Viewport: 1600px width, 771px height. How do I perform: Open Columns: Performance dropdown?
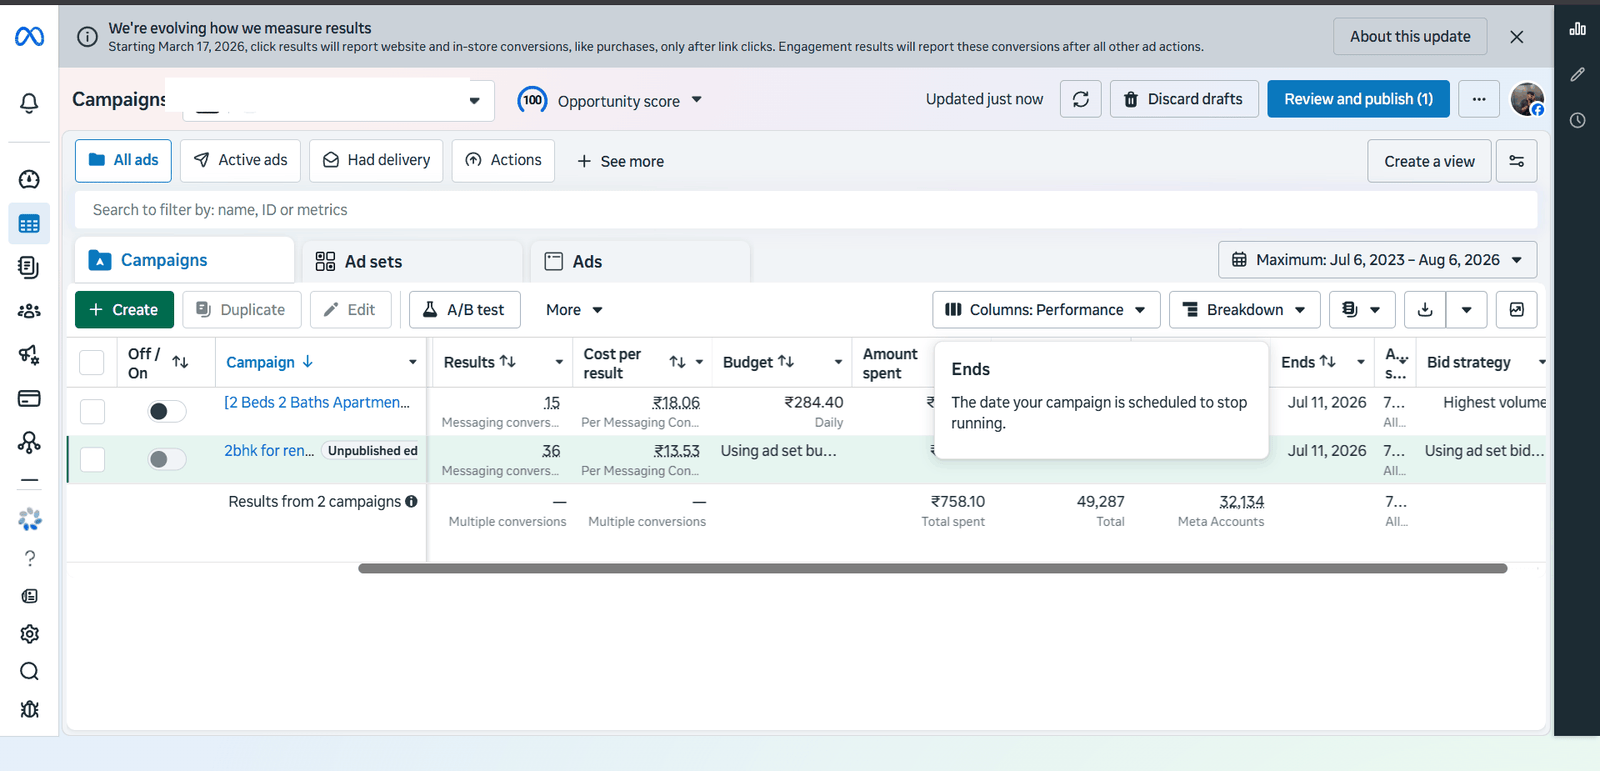pyautogui.click(x=1046, y=310)
